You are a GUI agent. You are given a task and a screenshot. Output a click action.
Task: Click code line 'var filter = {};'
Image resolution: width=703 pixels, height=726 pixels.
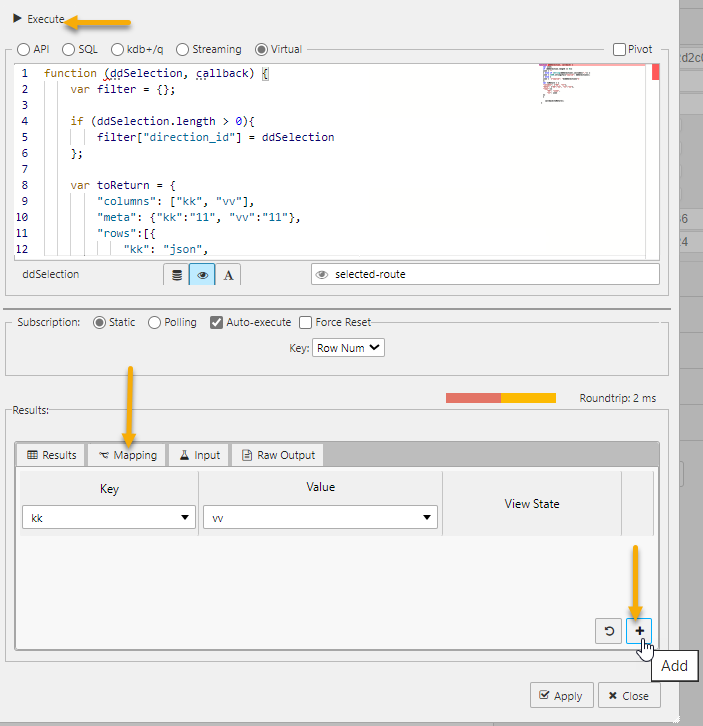(x=123, y=89)
